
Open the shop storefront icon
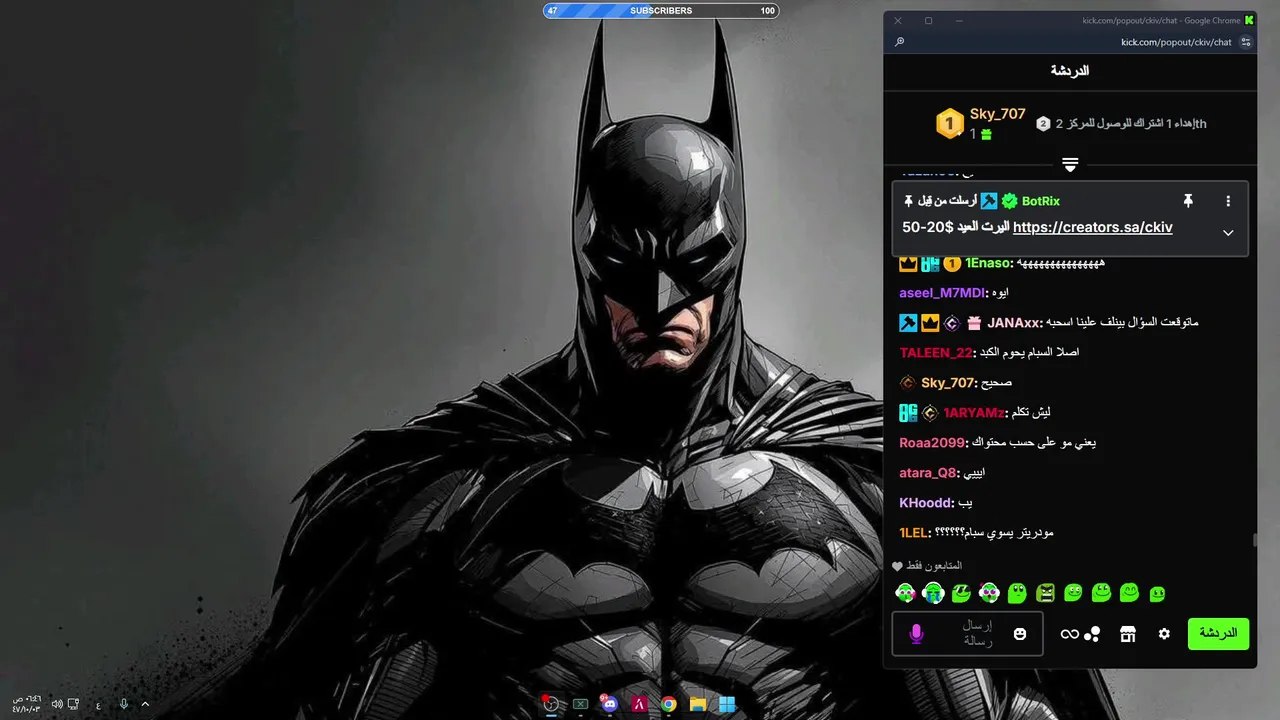point(1128,634)
